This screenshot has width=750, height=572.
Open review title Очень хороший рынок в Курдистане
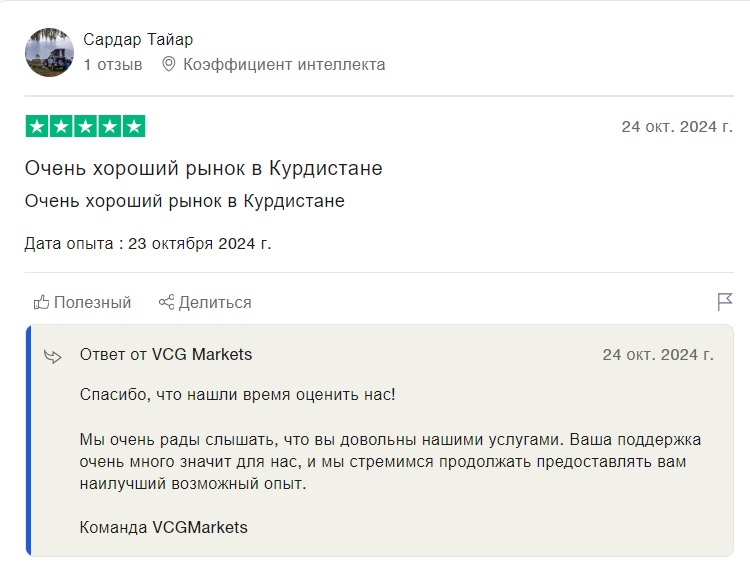204,168
